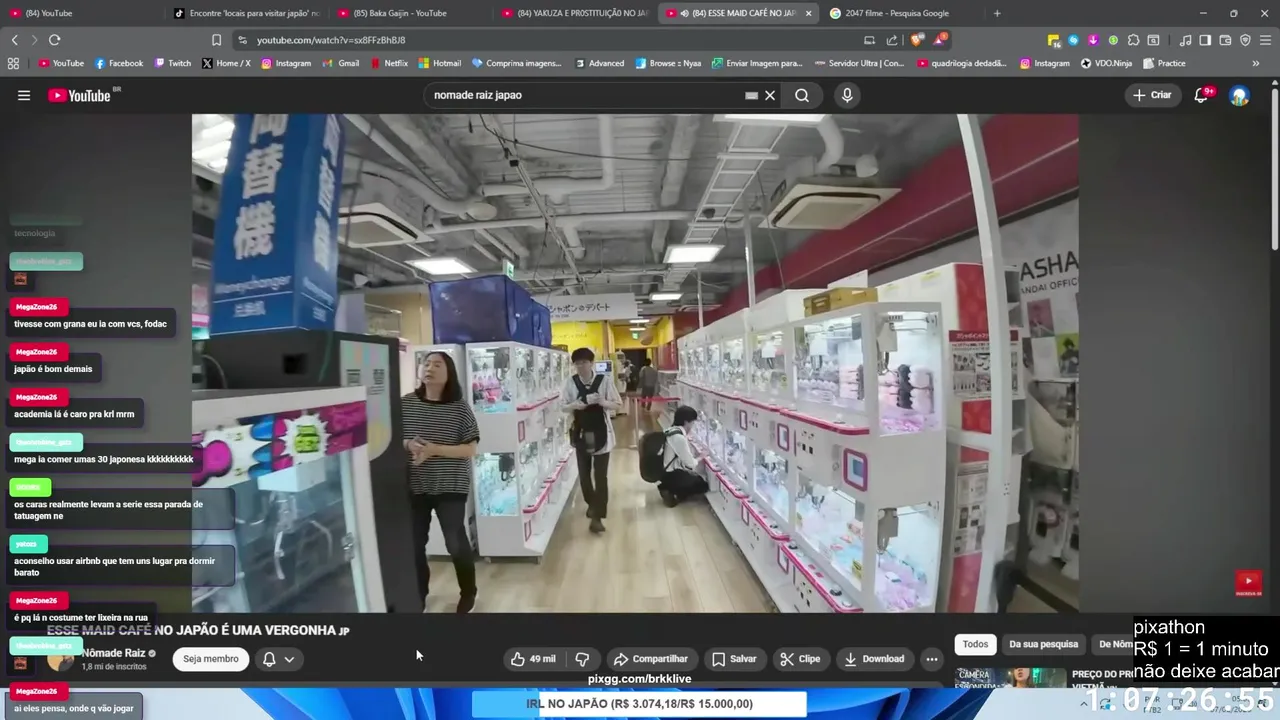Open the VDO.Ninja bookmark
The height and width of the screenshot is (720, 1280).
[x=1106, y=63]
